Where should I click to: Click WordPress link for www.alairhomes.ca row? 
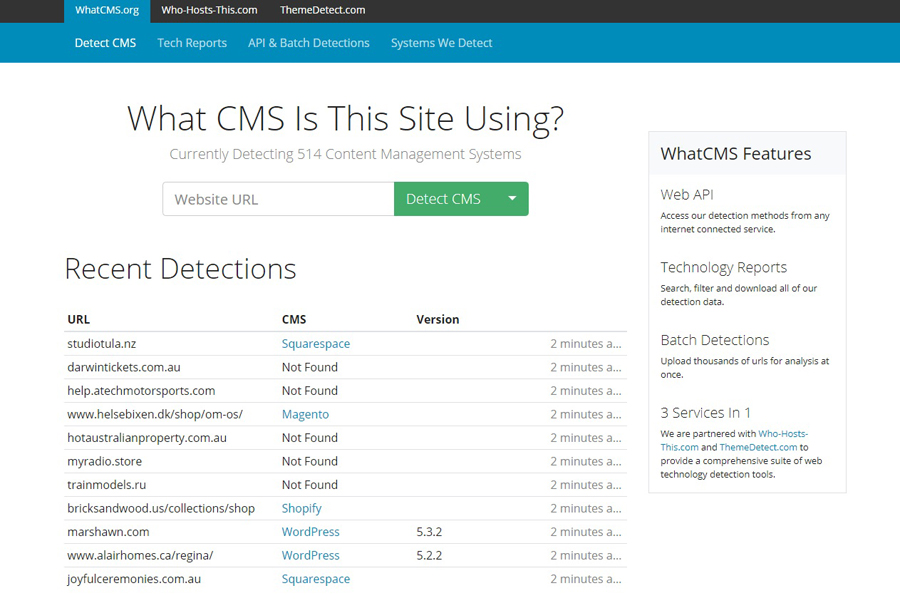point(310,555)
